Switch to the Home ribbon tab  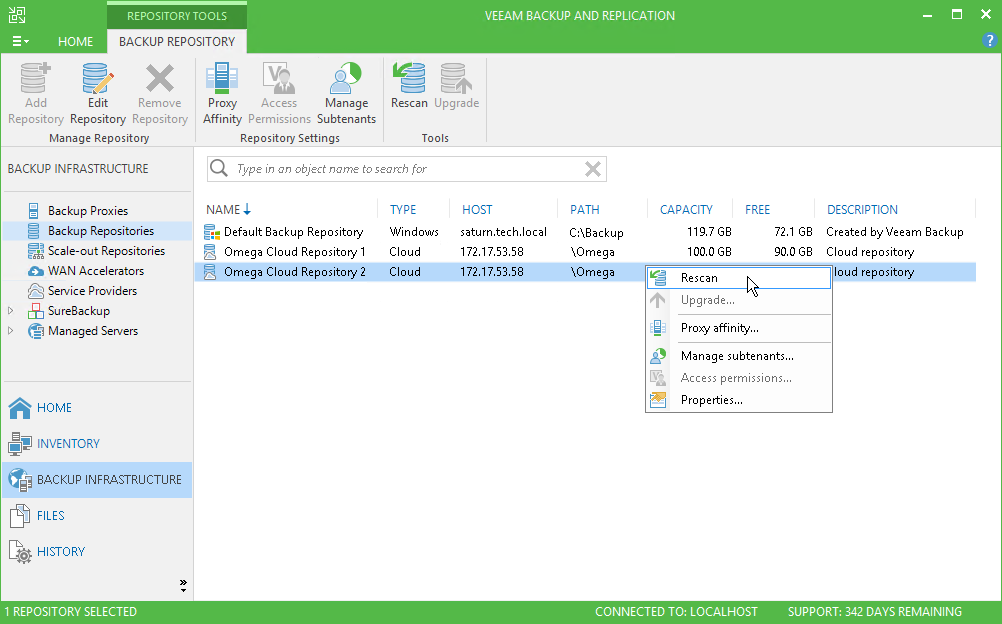point(75,41)
